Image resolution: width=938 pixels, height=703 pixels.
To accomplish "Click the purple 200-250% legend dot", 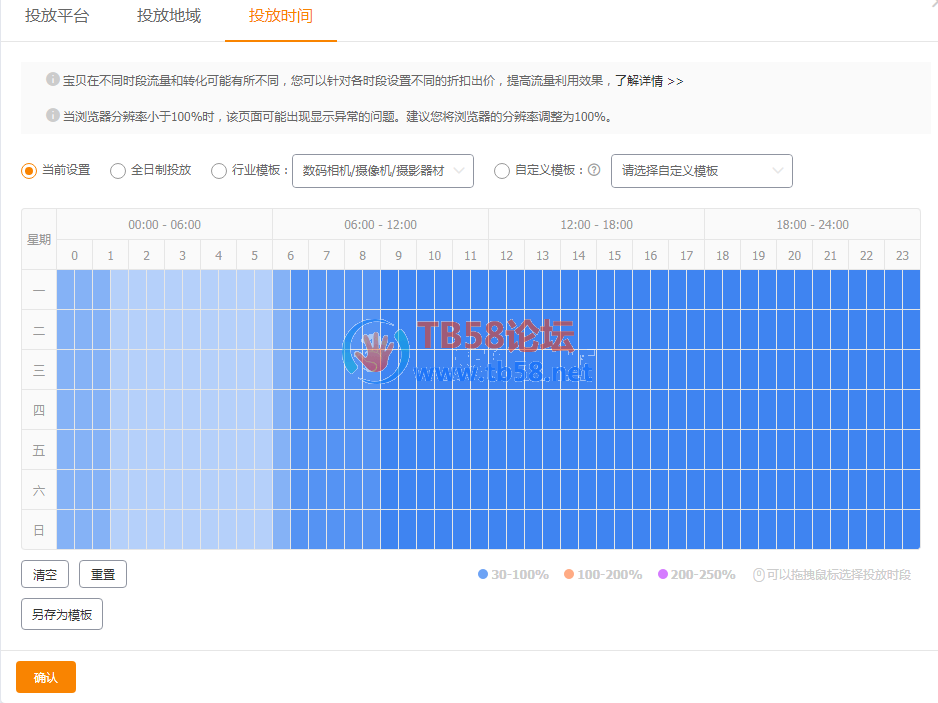I will [662, 574].
